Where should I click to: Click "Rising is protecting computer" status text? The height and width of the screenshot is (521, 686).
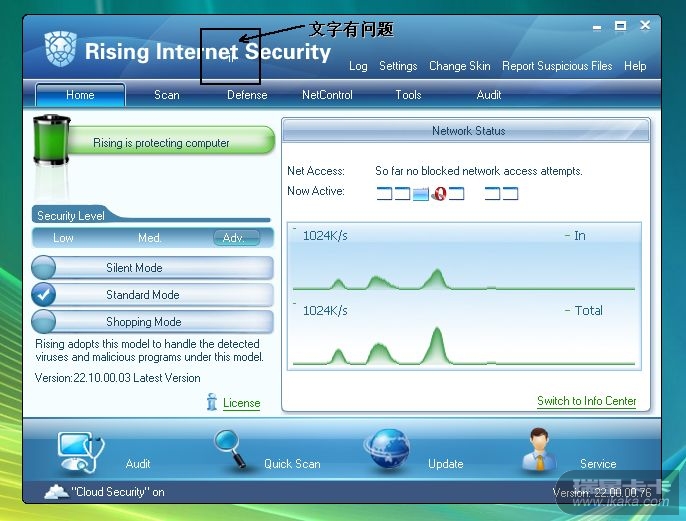(x=161, y=143)
